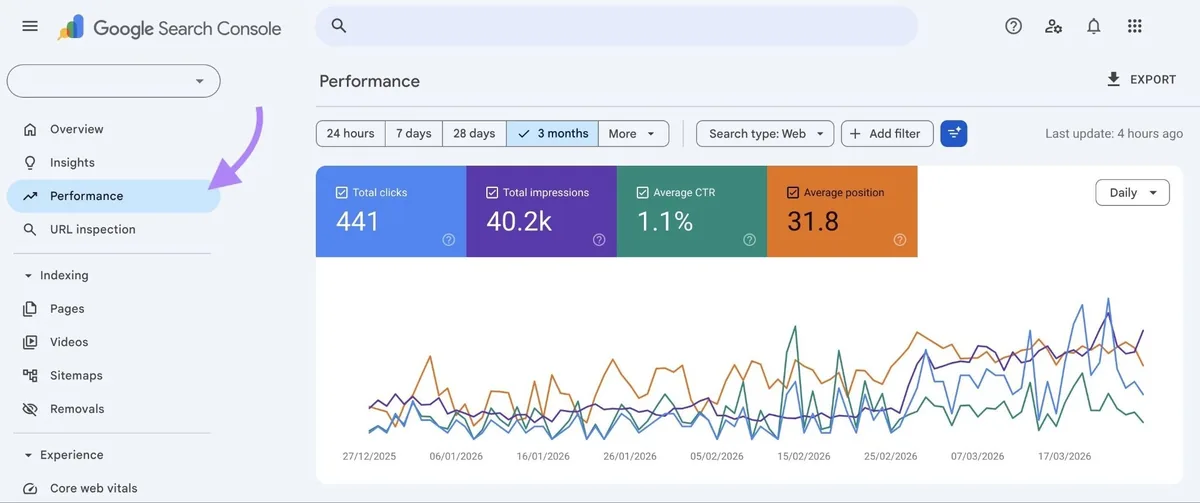The height and width of the screenshot is (503, 1200).
Task: Click the 17/03/2026 axis date label
Action: pos(1065,456)
